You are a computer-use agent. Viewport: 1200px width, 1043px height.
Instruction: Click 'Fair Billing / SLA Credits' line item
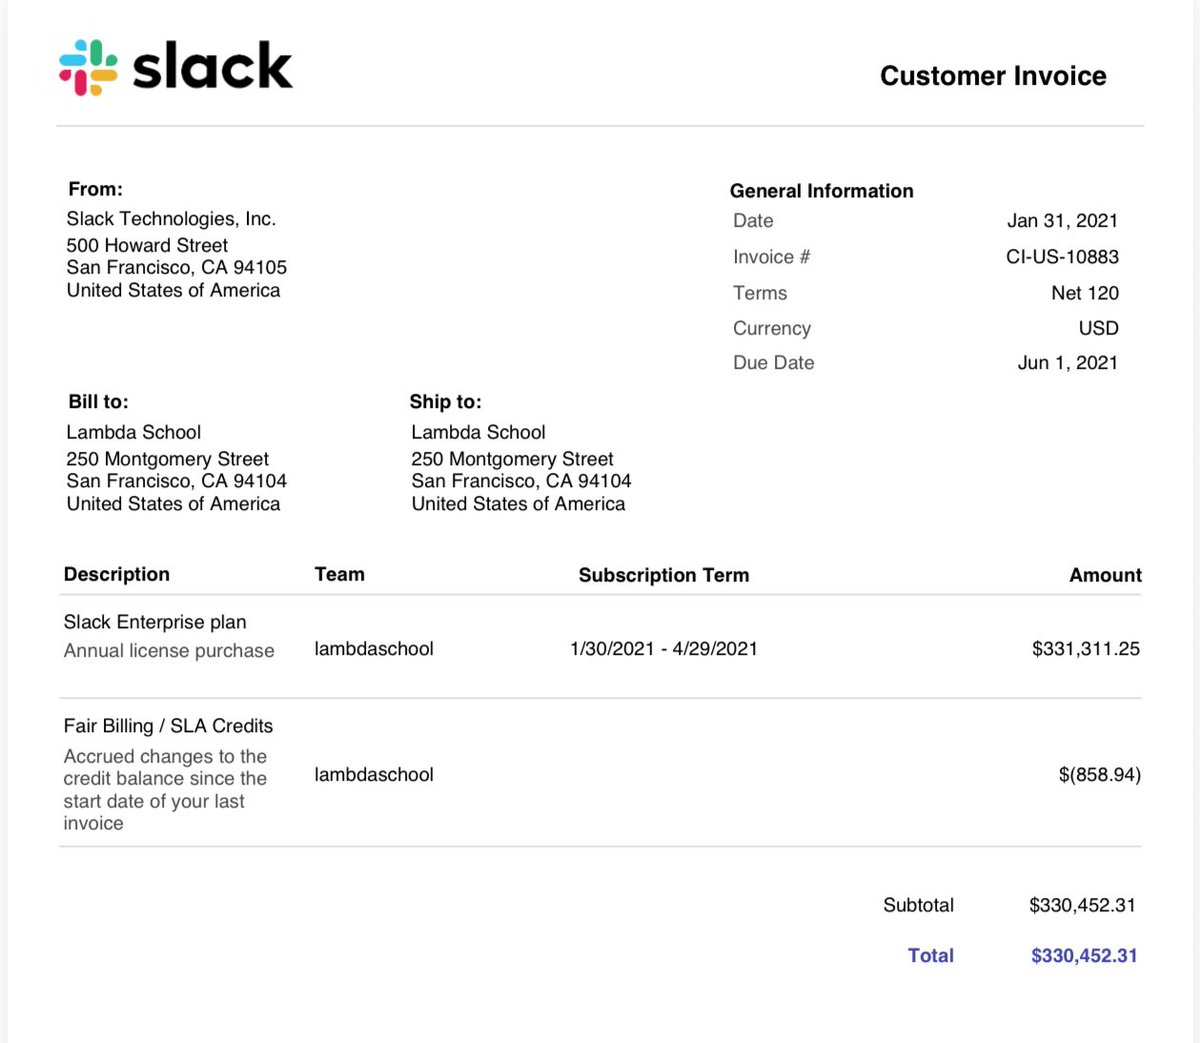tap(168, 726)
